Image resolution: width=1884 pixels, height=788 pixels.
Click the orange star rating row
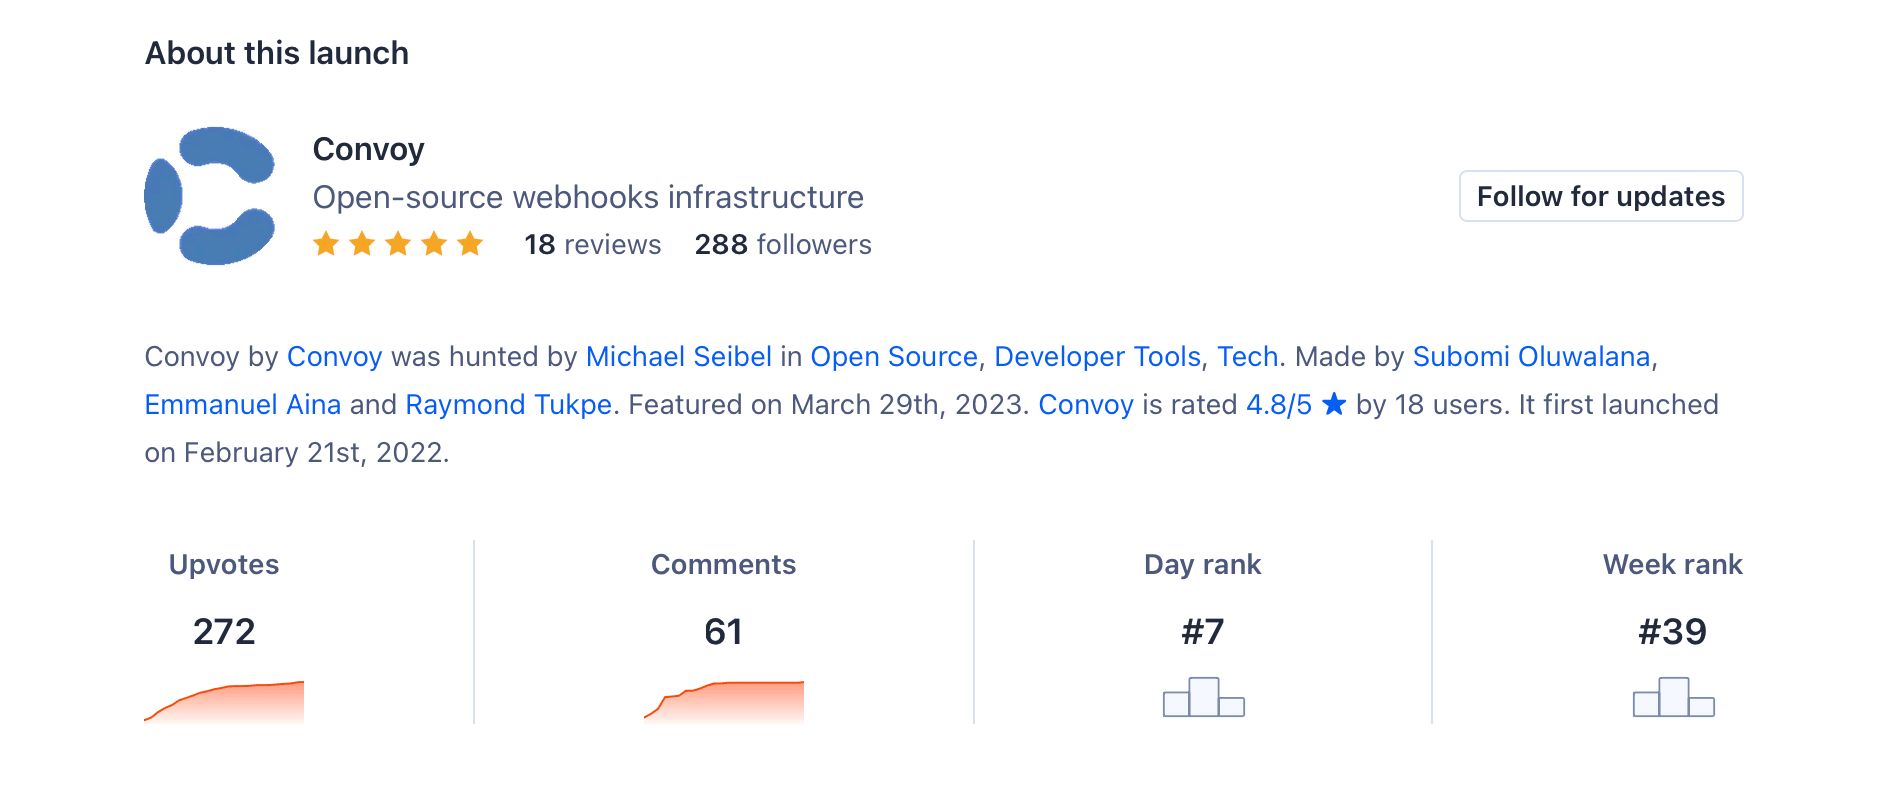click(398, 244)
